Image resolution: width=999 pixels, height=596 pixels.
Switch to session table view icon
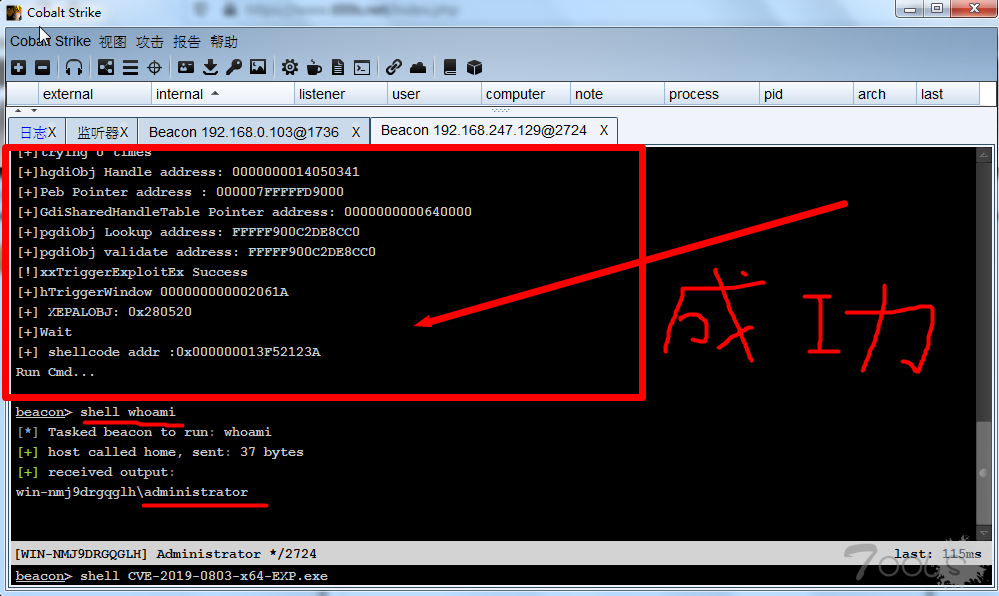tap(130, 68)
